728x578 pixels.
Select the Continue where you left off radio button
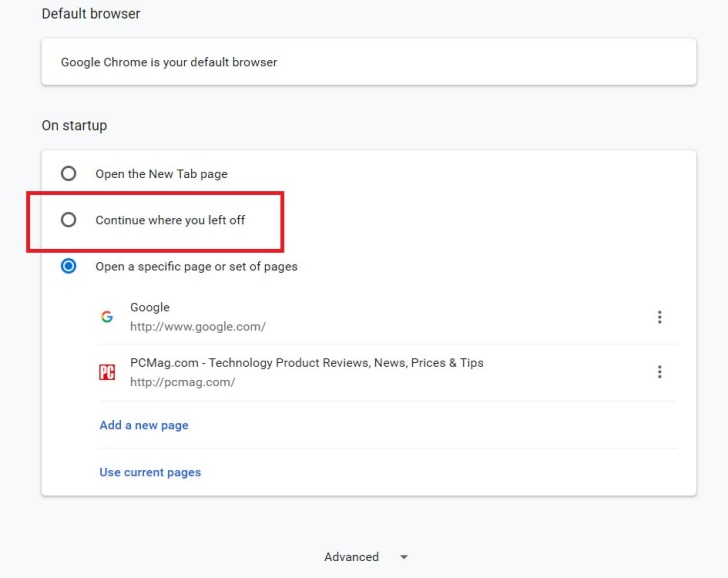point(68,220)
